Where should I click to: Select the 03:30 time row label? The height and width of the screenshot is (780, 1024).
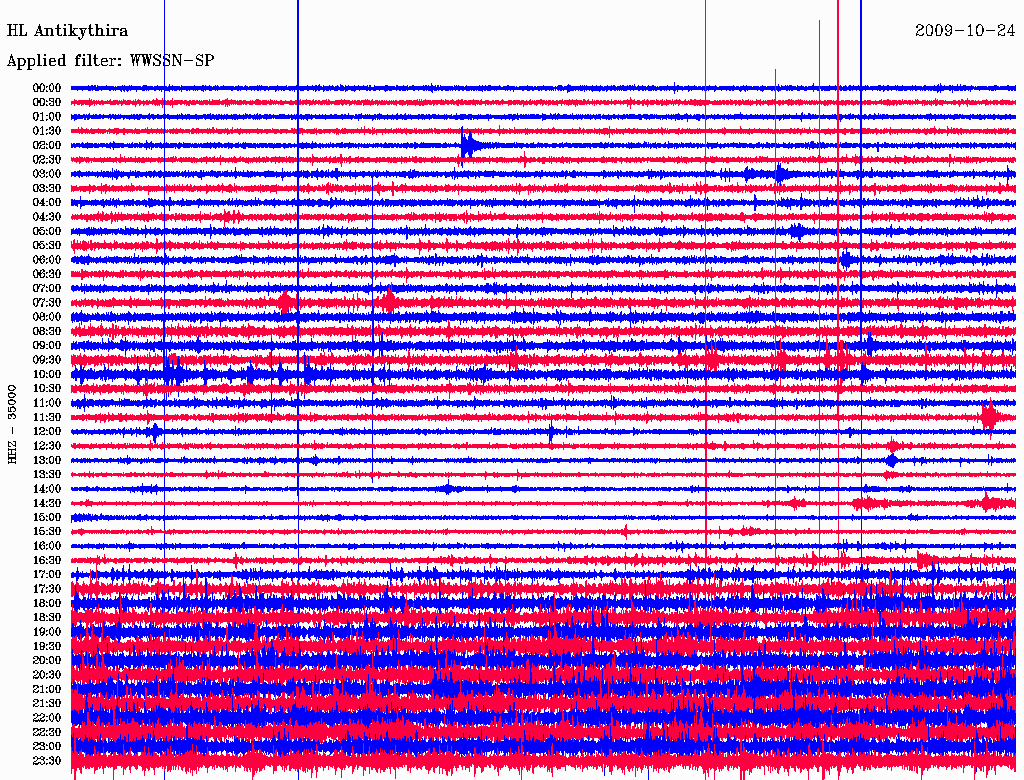tap(47, 188)
